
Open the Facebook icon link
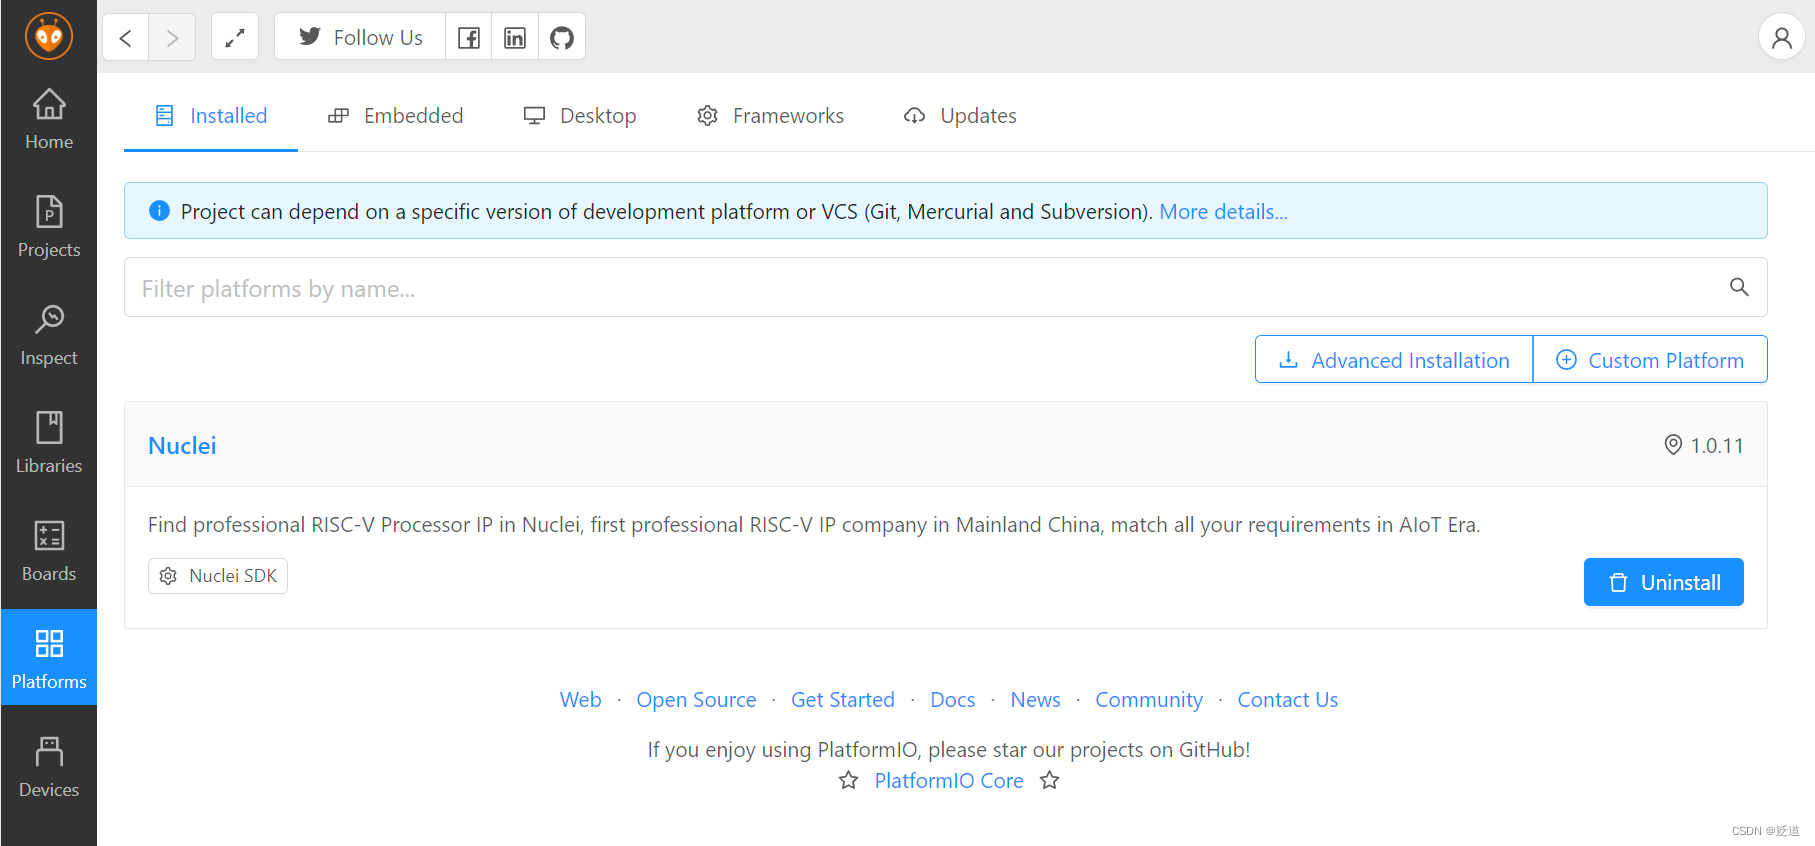(468, 38)
